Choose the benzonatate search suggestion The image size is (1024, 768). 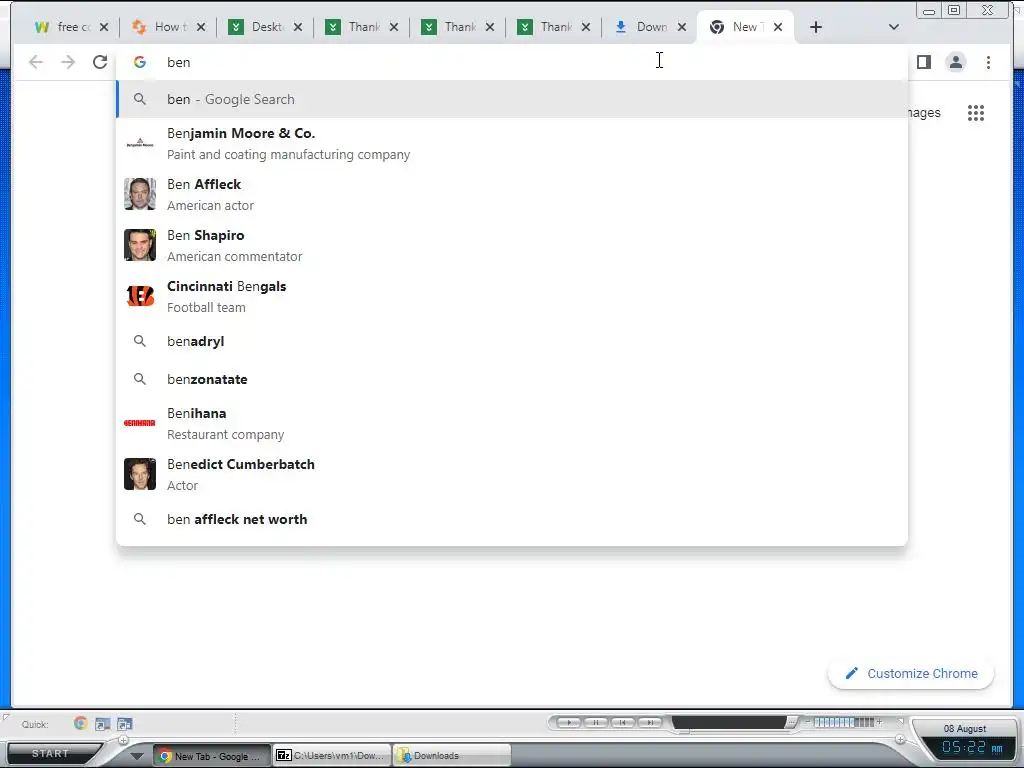pyautogui.click(x=512, y=379)
